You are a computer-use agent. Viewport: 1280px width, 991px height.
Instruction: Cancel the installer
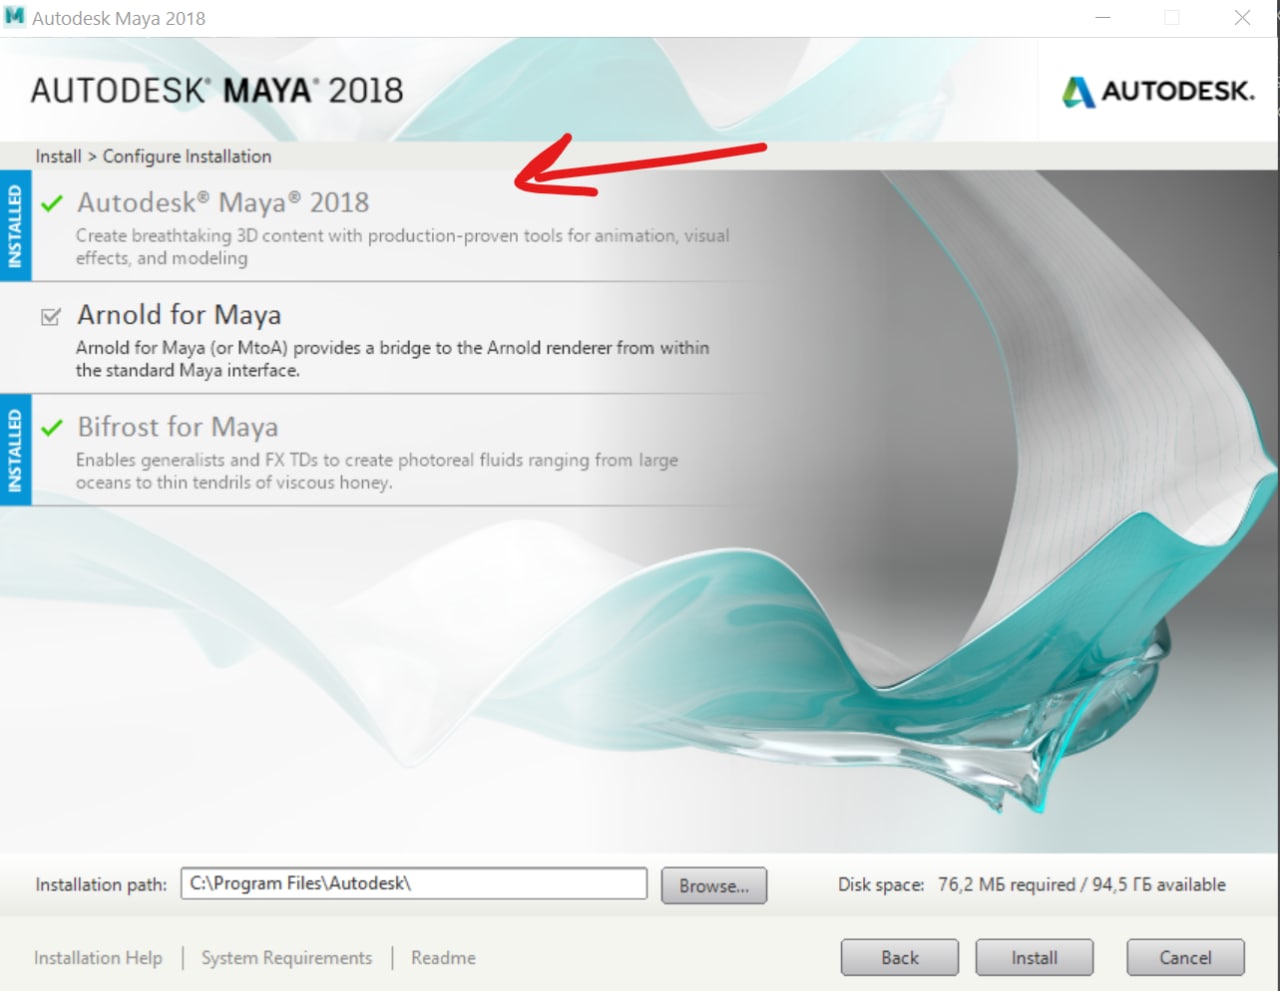coord(1185,957)
